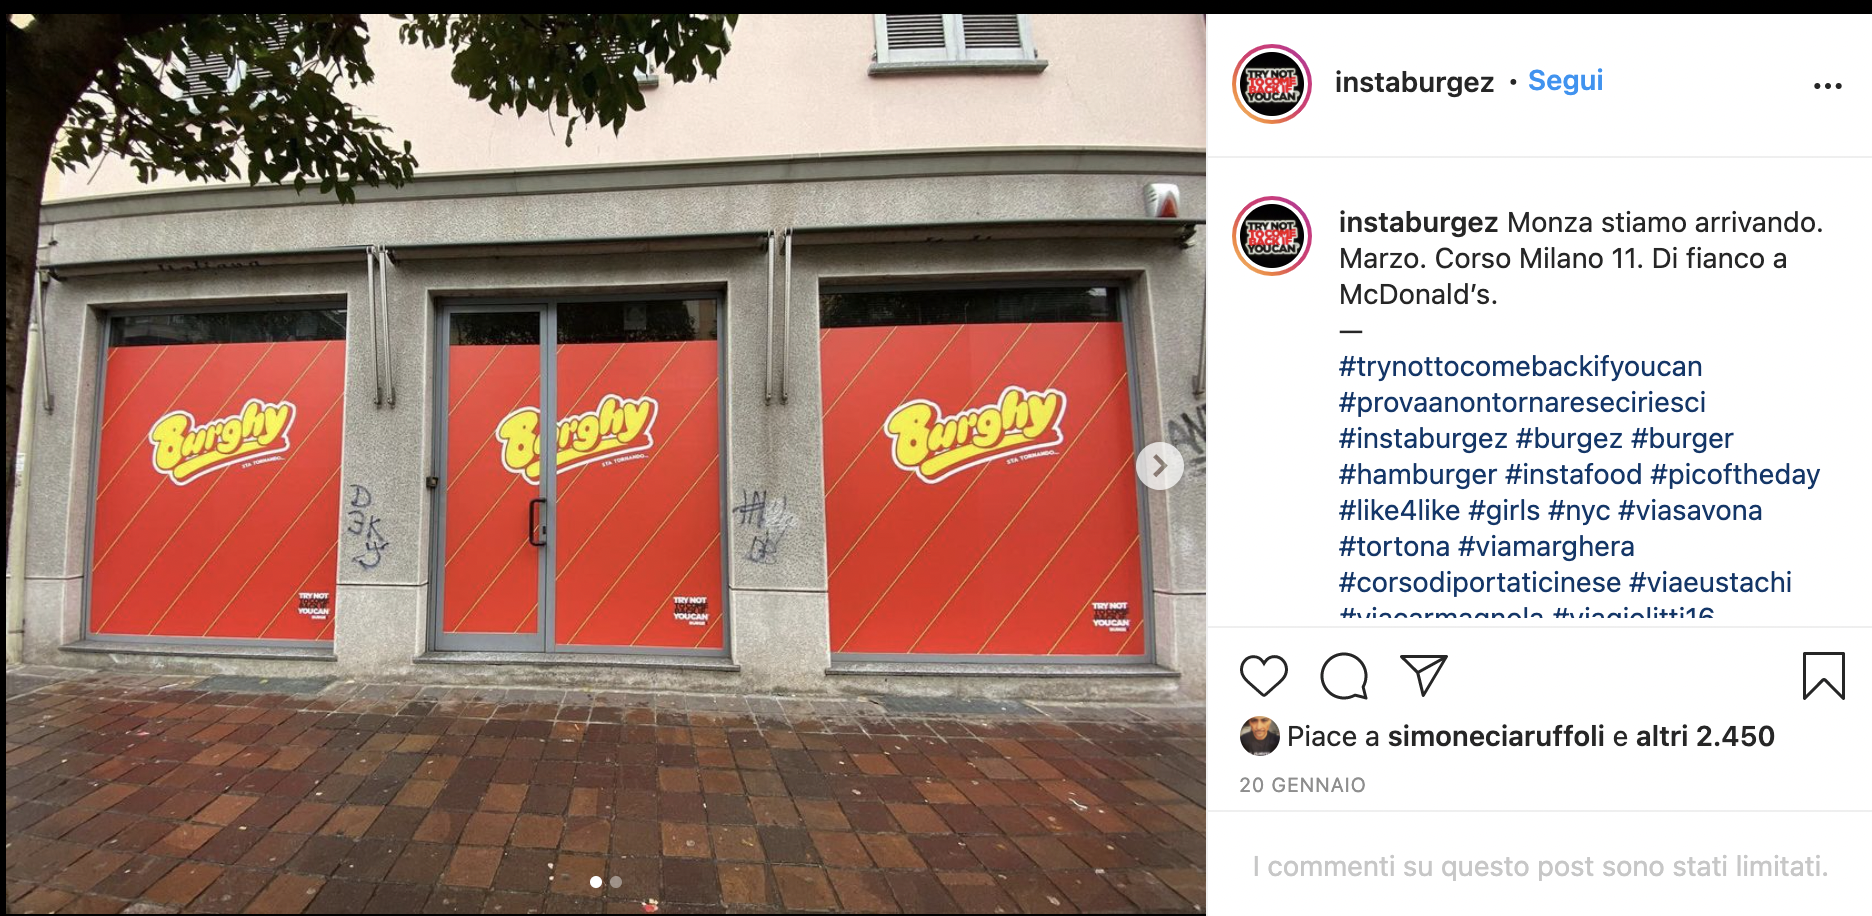Share post using the paper plane icon

[1424, 676]
